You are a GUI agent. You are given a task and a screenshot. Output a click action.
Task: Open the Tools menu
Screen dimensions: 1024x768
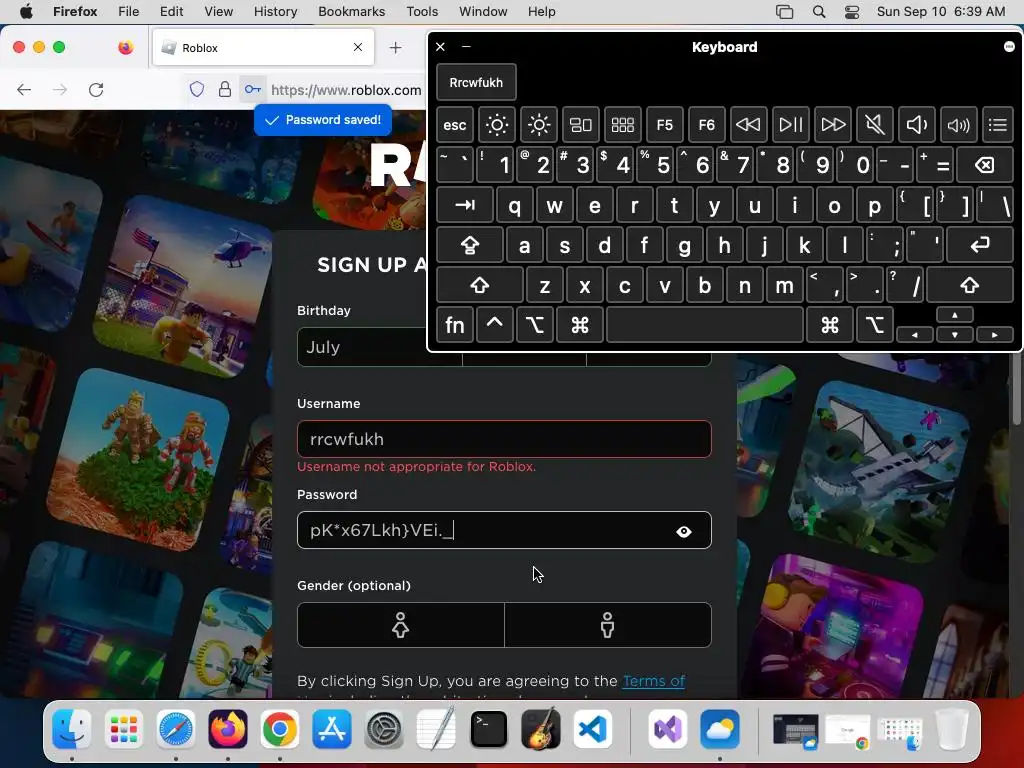(422, 11)
